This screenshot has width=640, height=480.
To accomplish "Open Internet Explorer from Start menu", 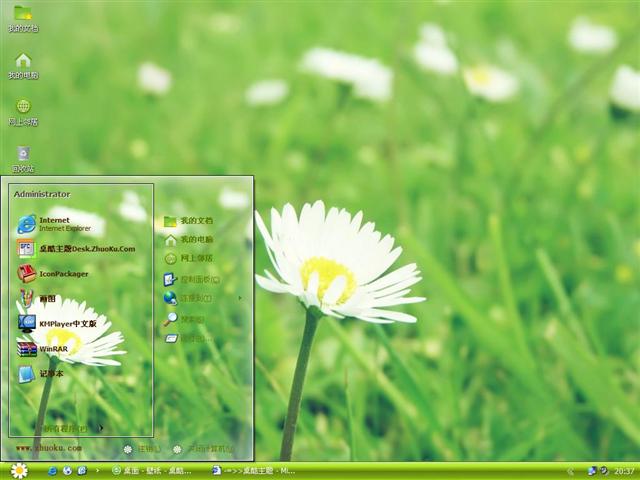I will 54,223.
